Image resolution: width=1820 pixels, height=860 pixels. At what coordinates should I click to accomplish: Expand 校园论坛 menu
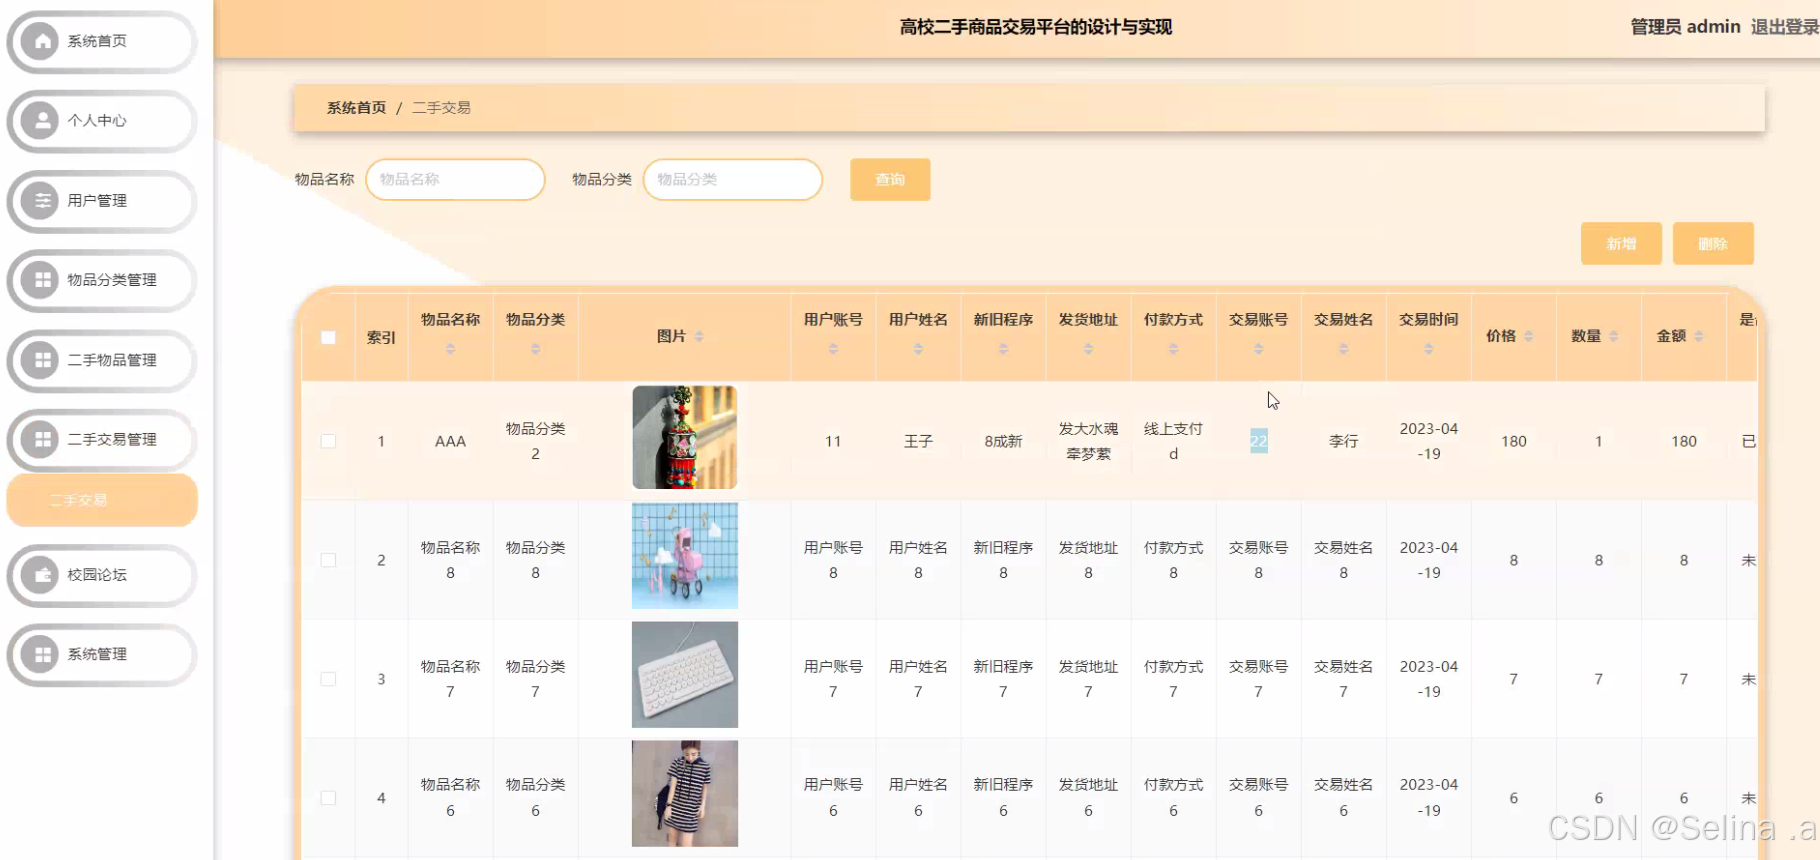(x=101, y=575)
